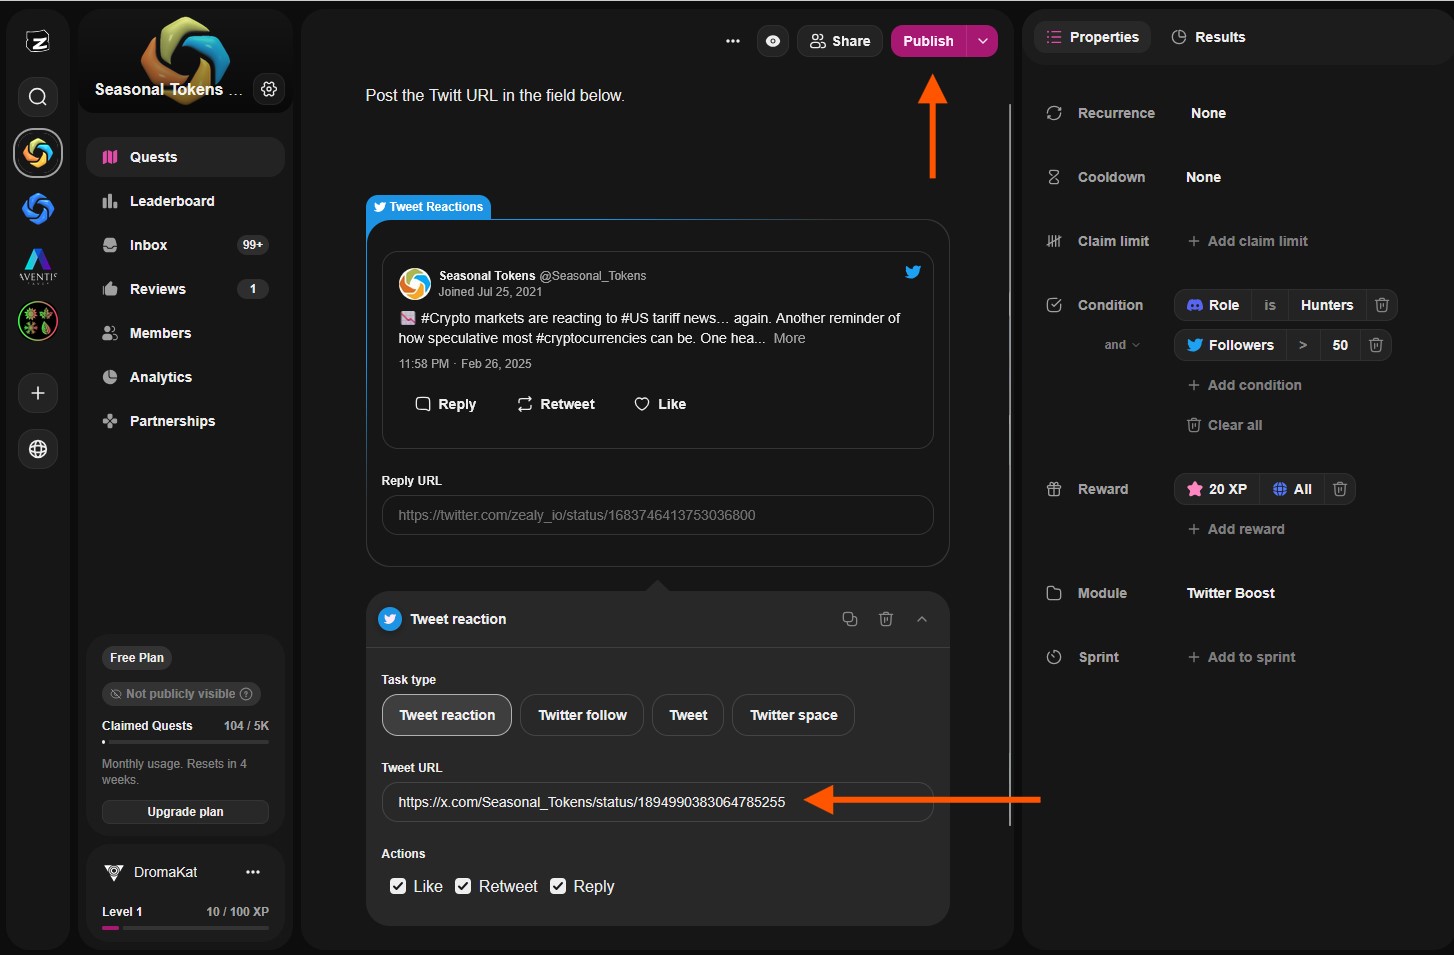
Task: Open community settings gear icon
Action: coord(269,89)
